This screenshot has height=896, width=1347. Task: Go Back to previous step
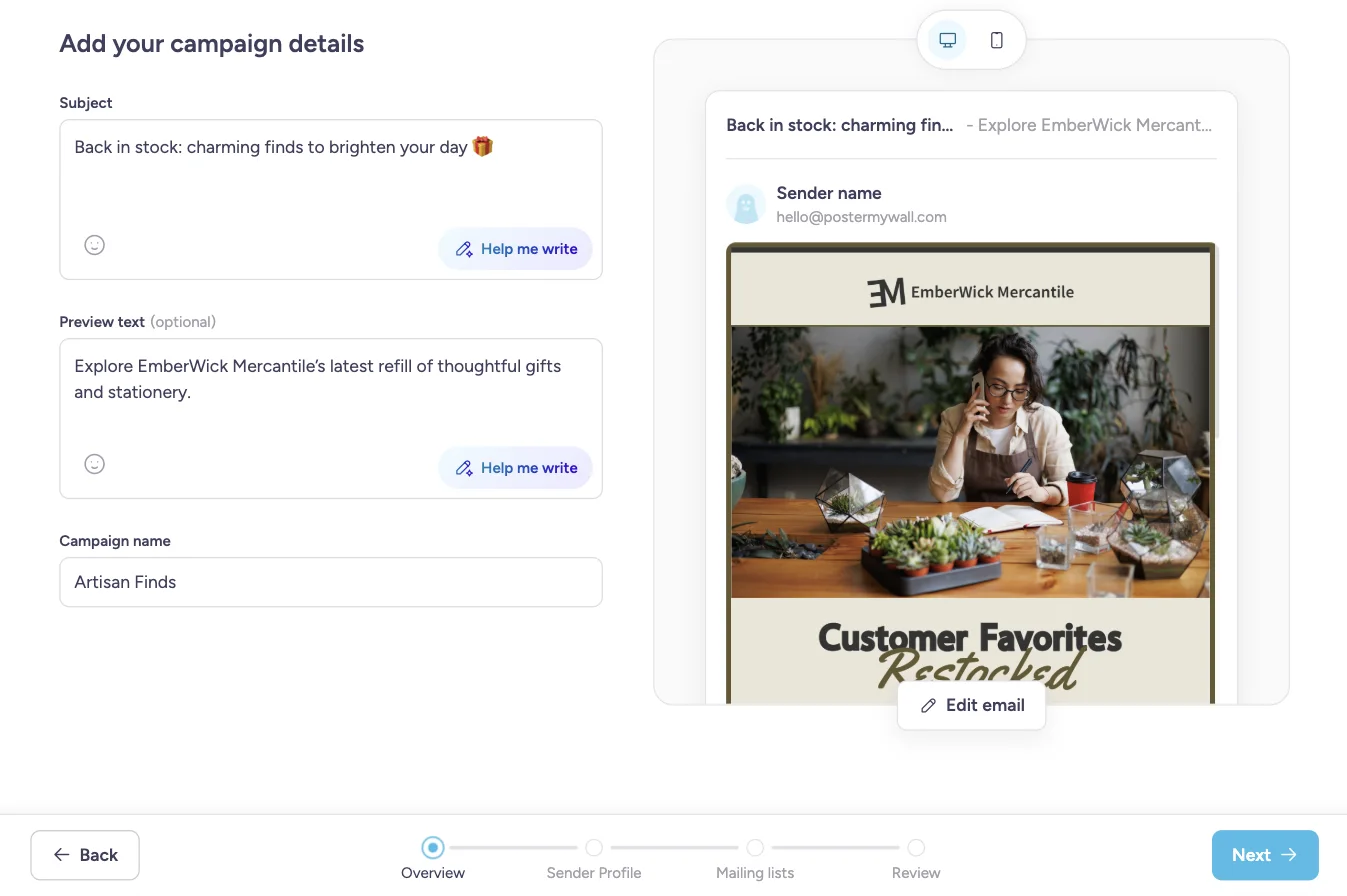point(85,855)
